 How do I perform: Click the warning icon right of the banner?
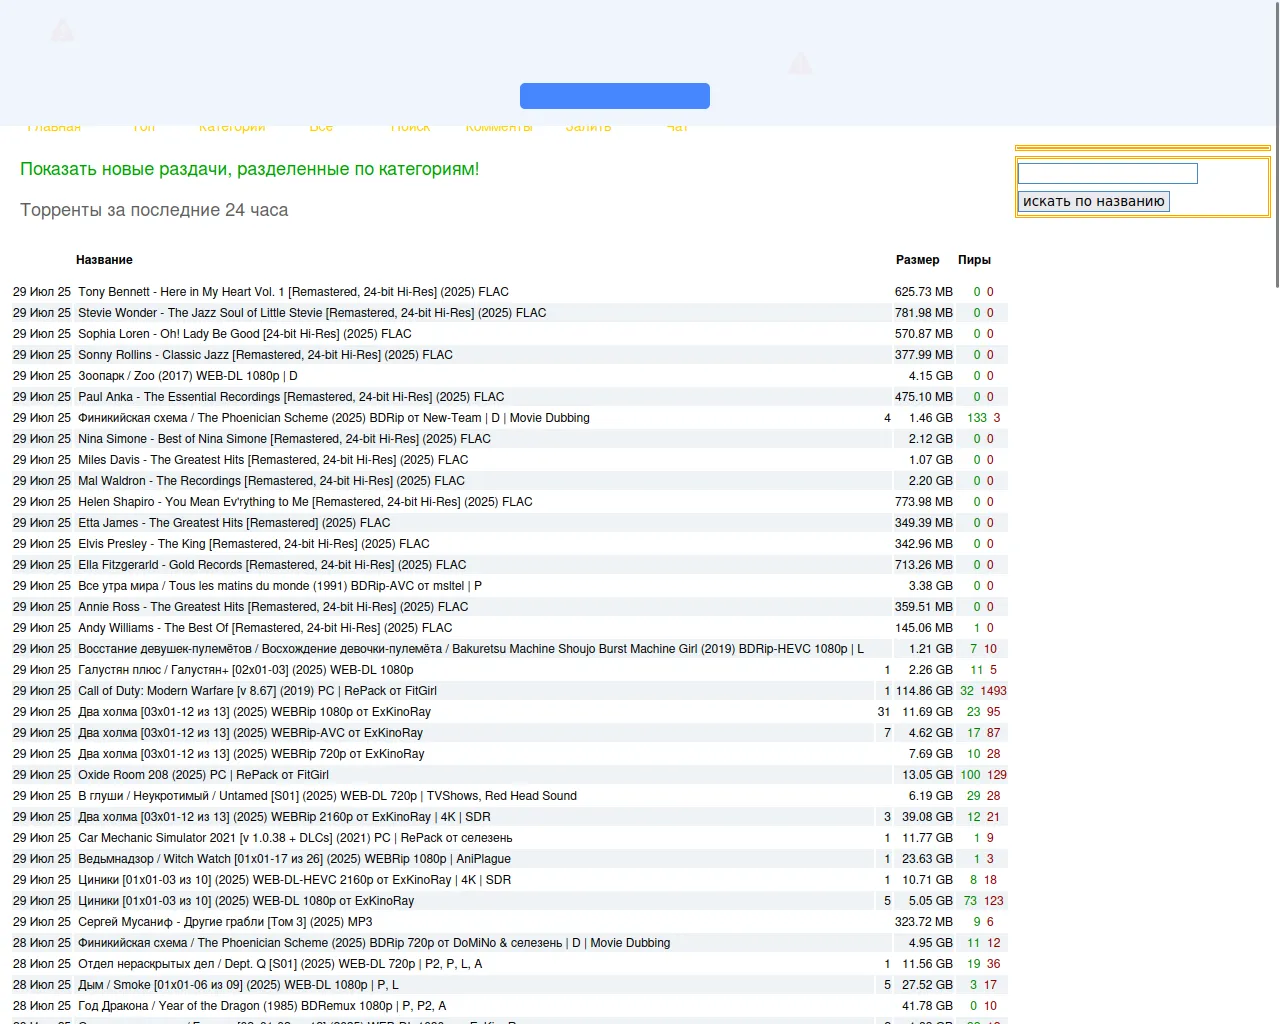coord(800,64)
